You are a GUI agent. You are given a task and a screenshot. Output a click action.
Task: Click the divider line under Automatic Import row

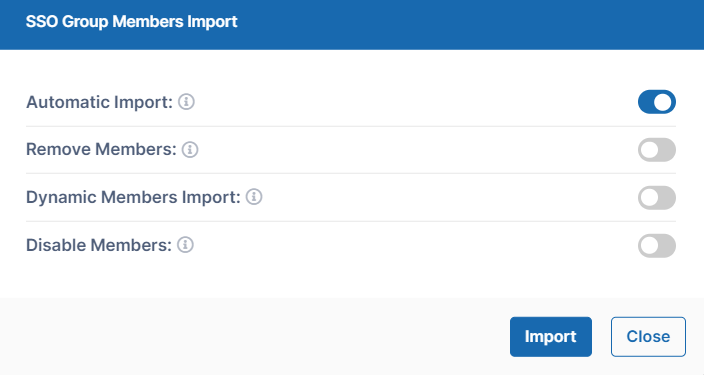(x=351, y=126)
